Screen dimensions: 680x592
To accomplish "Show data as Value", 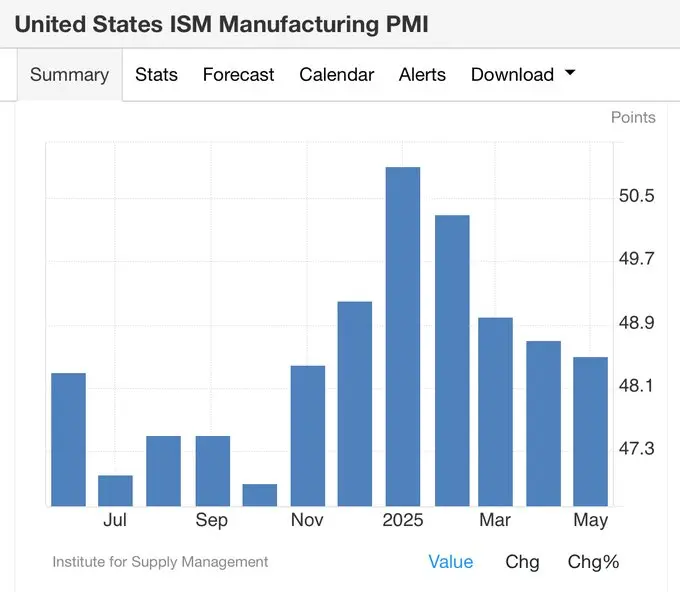I will (450, 562).
